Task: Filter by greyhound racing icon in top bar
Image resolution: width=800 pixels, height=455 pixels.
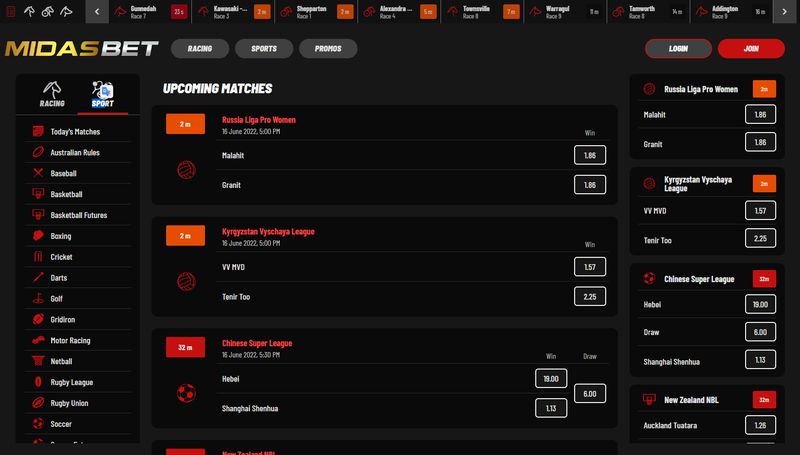Action: coord(66,11)
